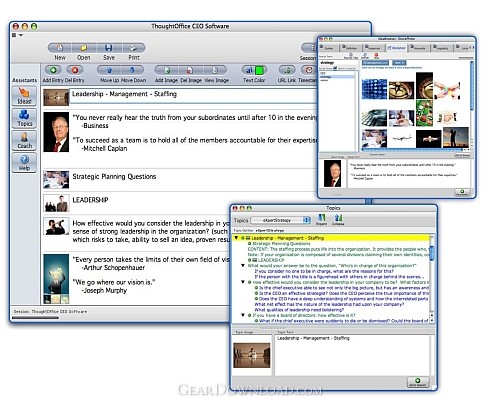The image size is (500, 398).
Task: Switch to the Quotes tab in IdeaBrowser
Action: [x=328, y=48]
